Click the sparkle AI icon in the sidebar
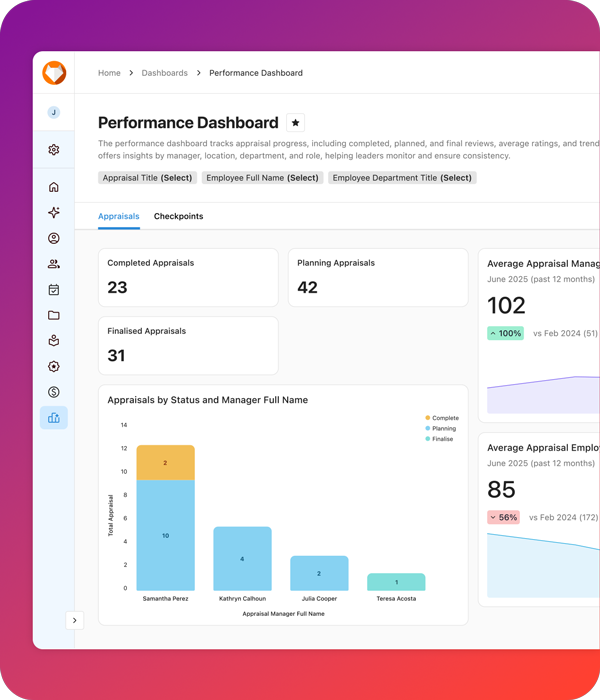Screen dimensions: 600x700 coord(54,213)
